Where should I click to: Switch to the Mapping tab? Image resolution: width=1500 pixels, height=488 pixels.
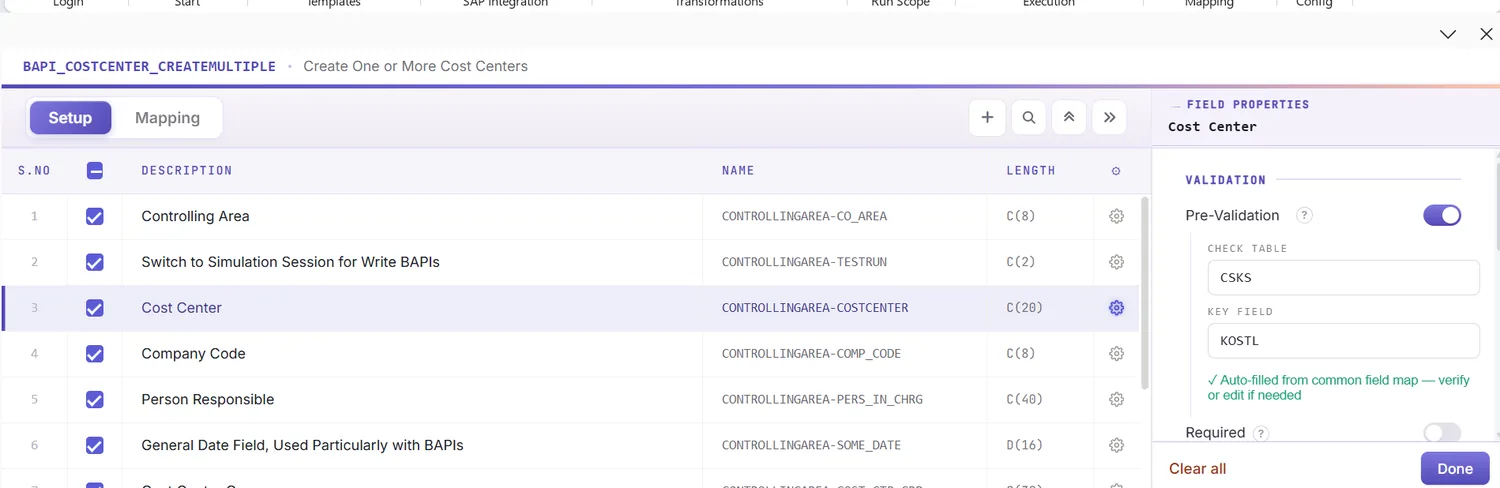(x=167, y=118)
